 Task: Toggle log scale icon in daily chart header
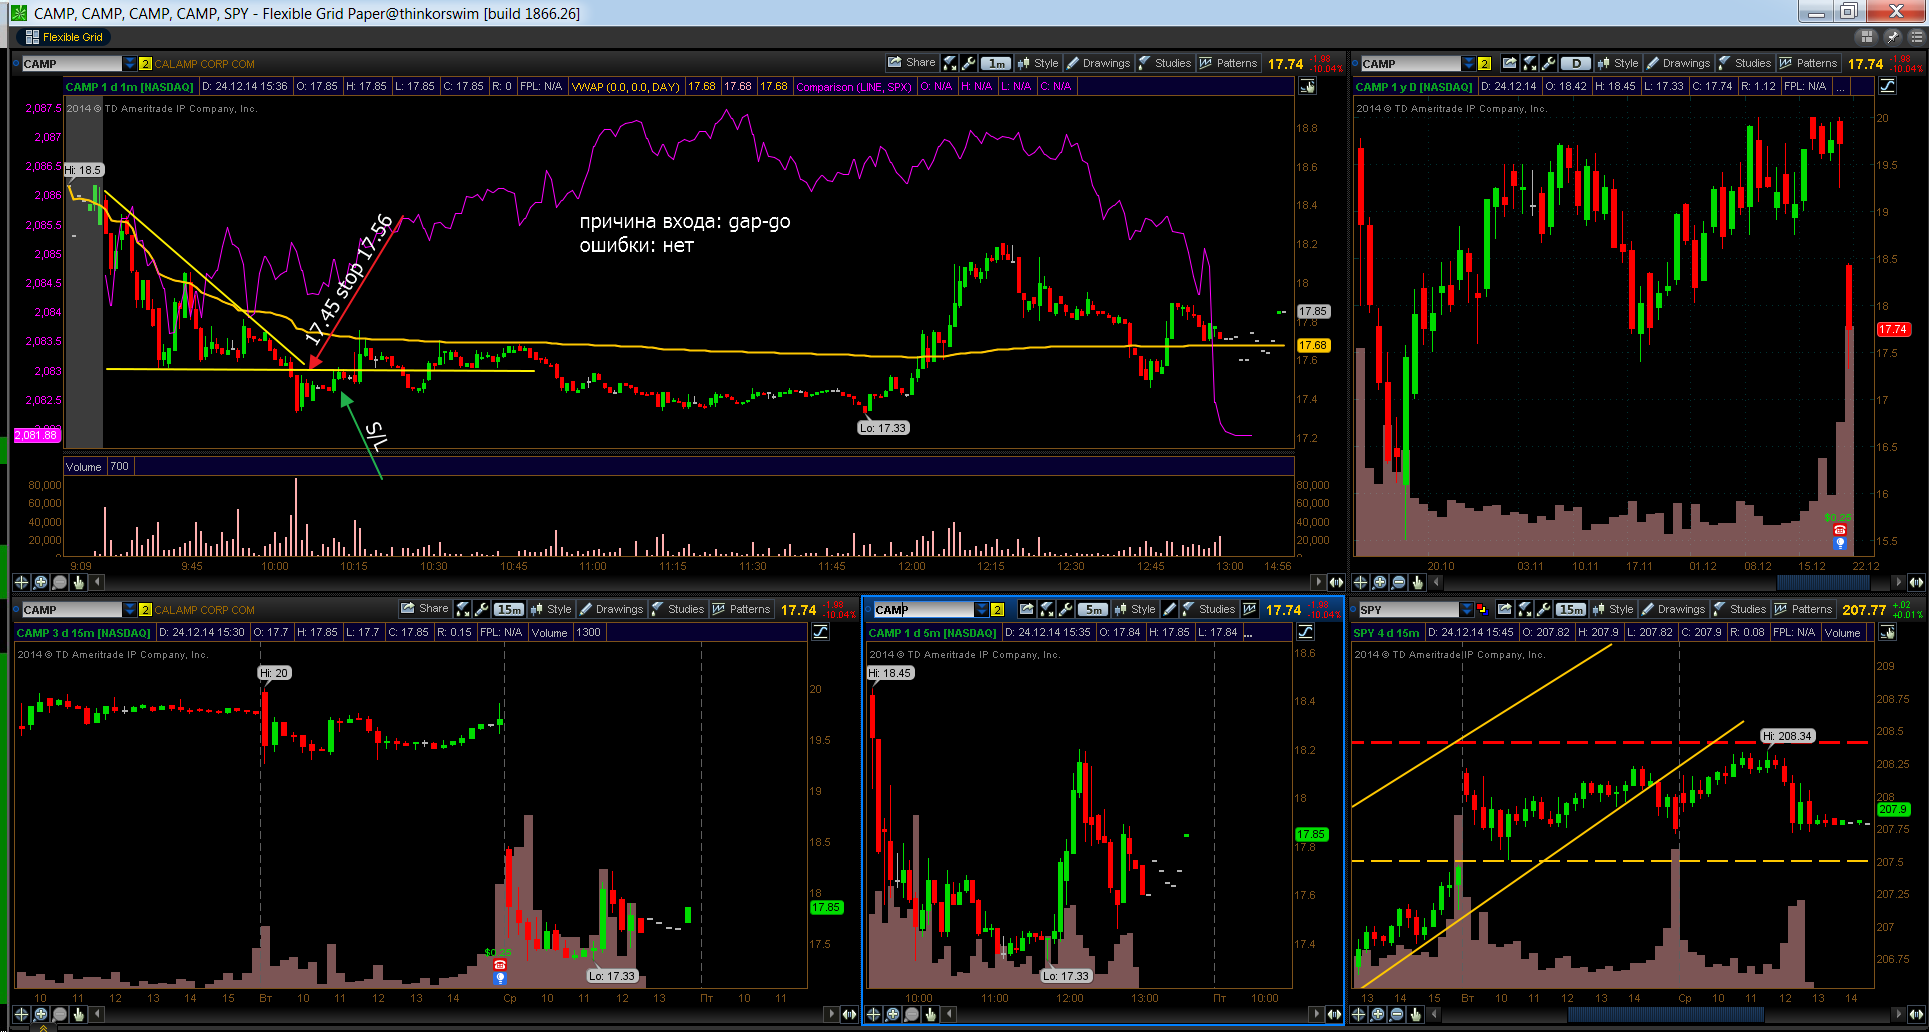tap(1888, 86)
